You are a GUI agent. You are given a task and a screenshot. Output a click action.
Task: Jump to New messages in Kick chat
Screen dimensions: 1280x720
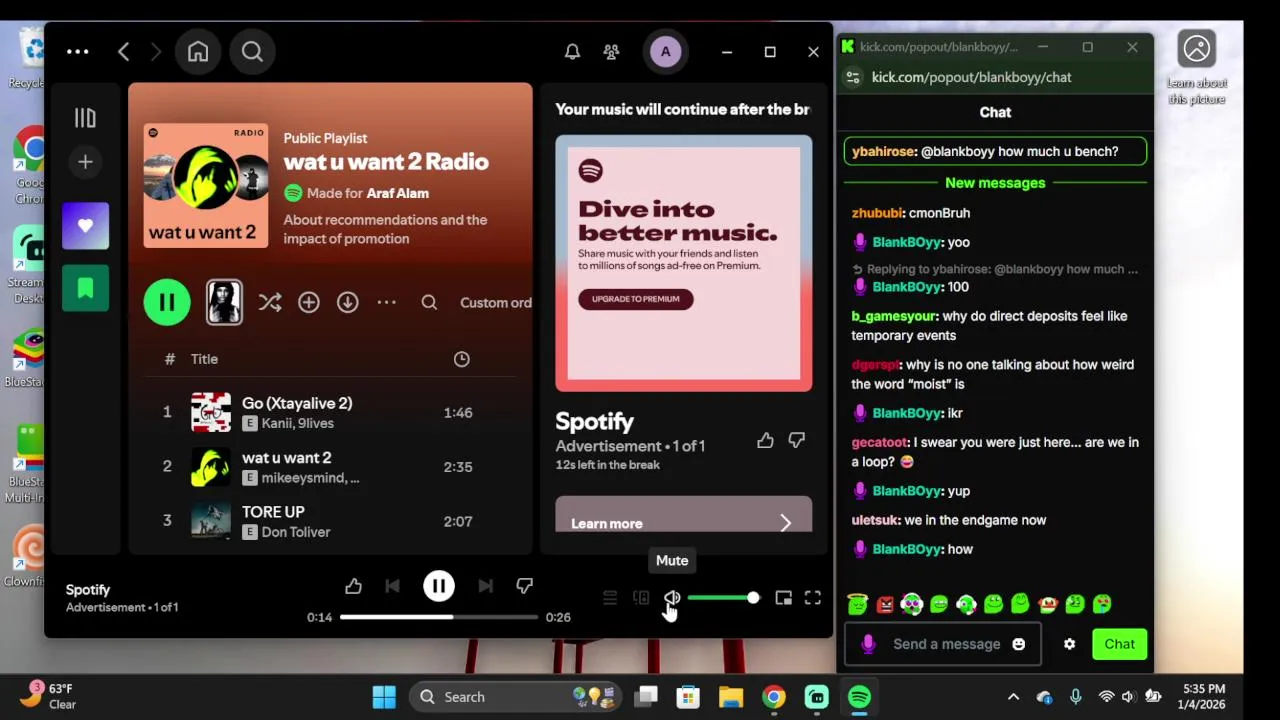click(x=995, y=183)
